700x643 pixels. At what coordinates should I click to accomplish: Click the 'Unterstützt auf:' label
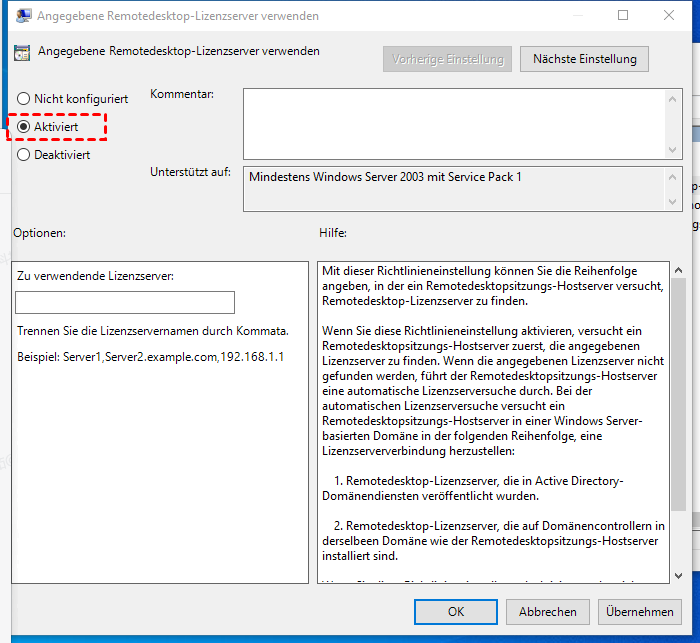click(191, 172)
